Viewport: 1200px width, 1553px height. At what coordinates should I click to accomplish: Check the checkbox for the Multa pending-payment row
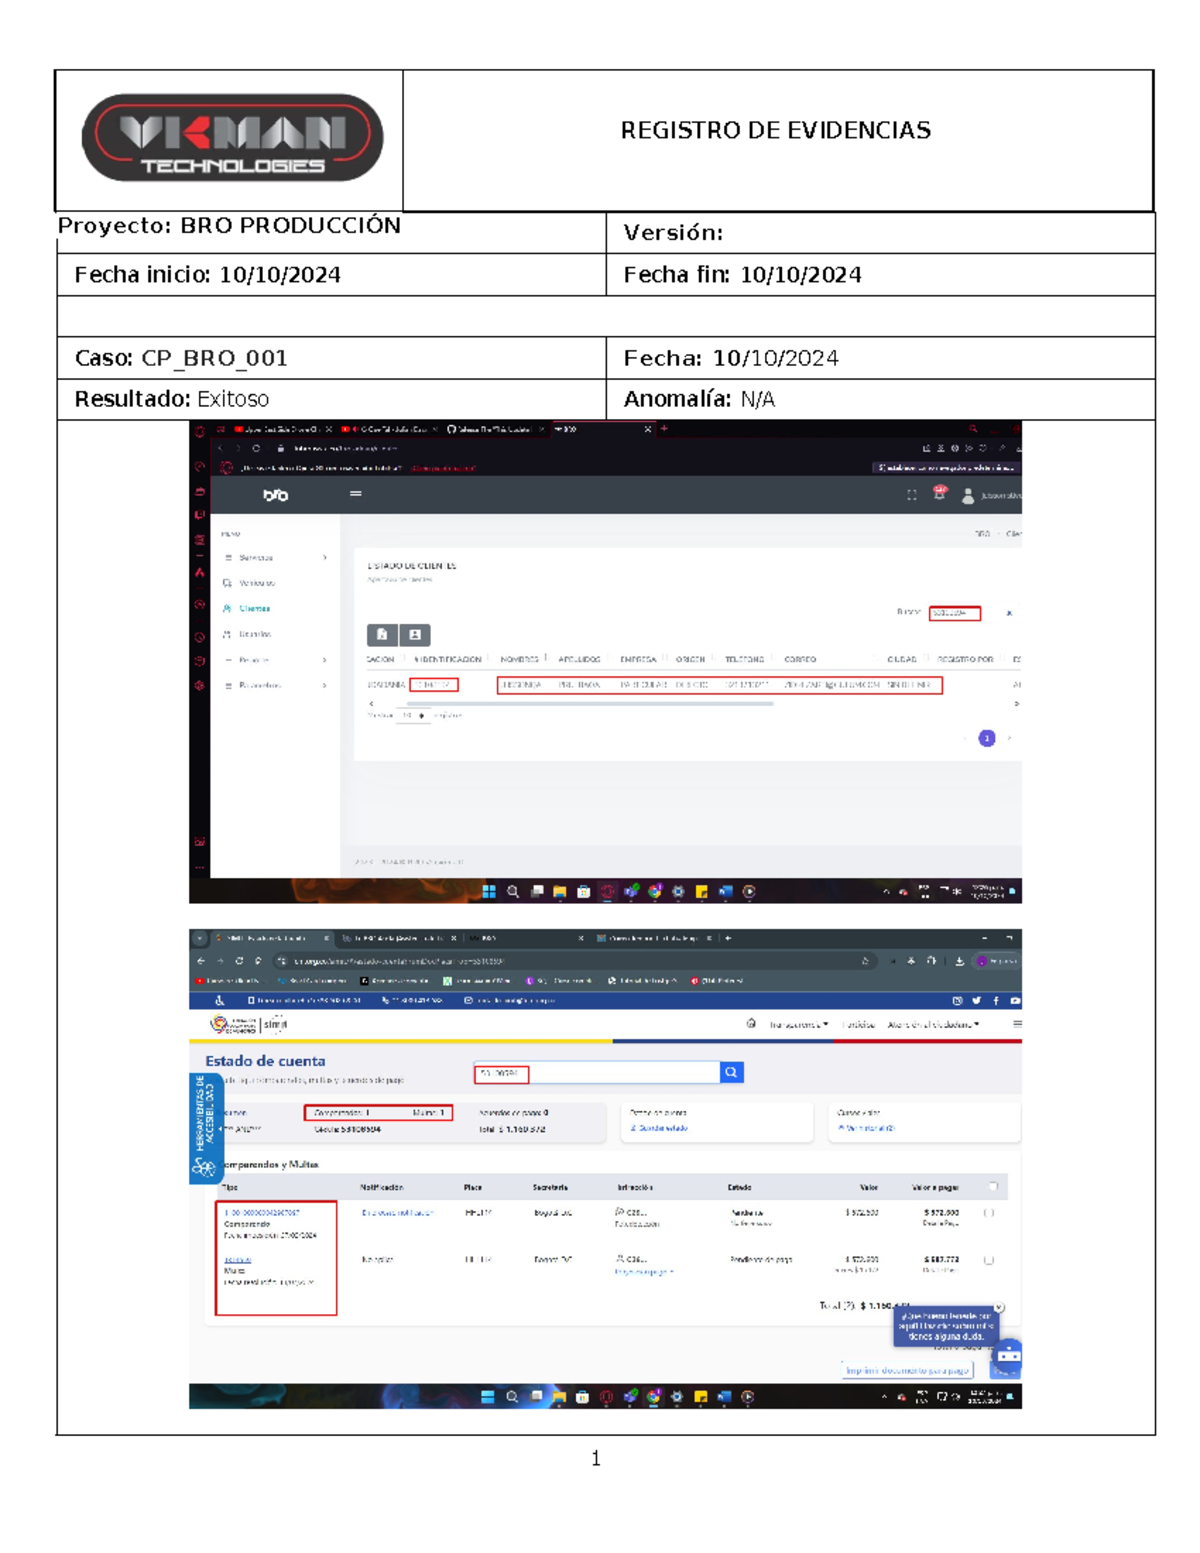pos(990,1259)
